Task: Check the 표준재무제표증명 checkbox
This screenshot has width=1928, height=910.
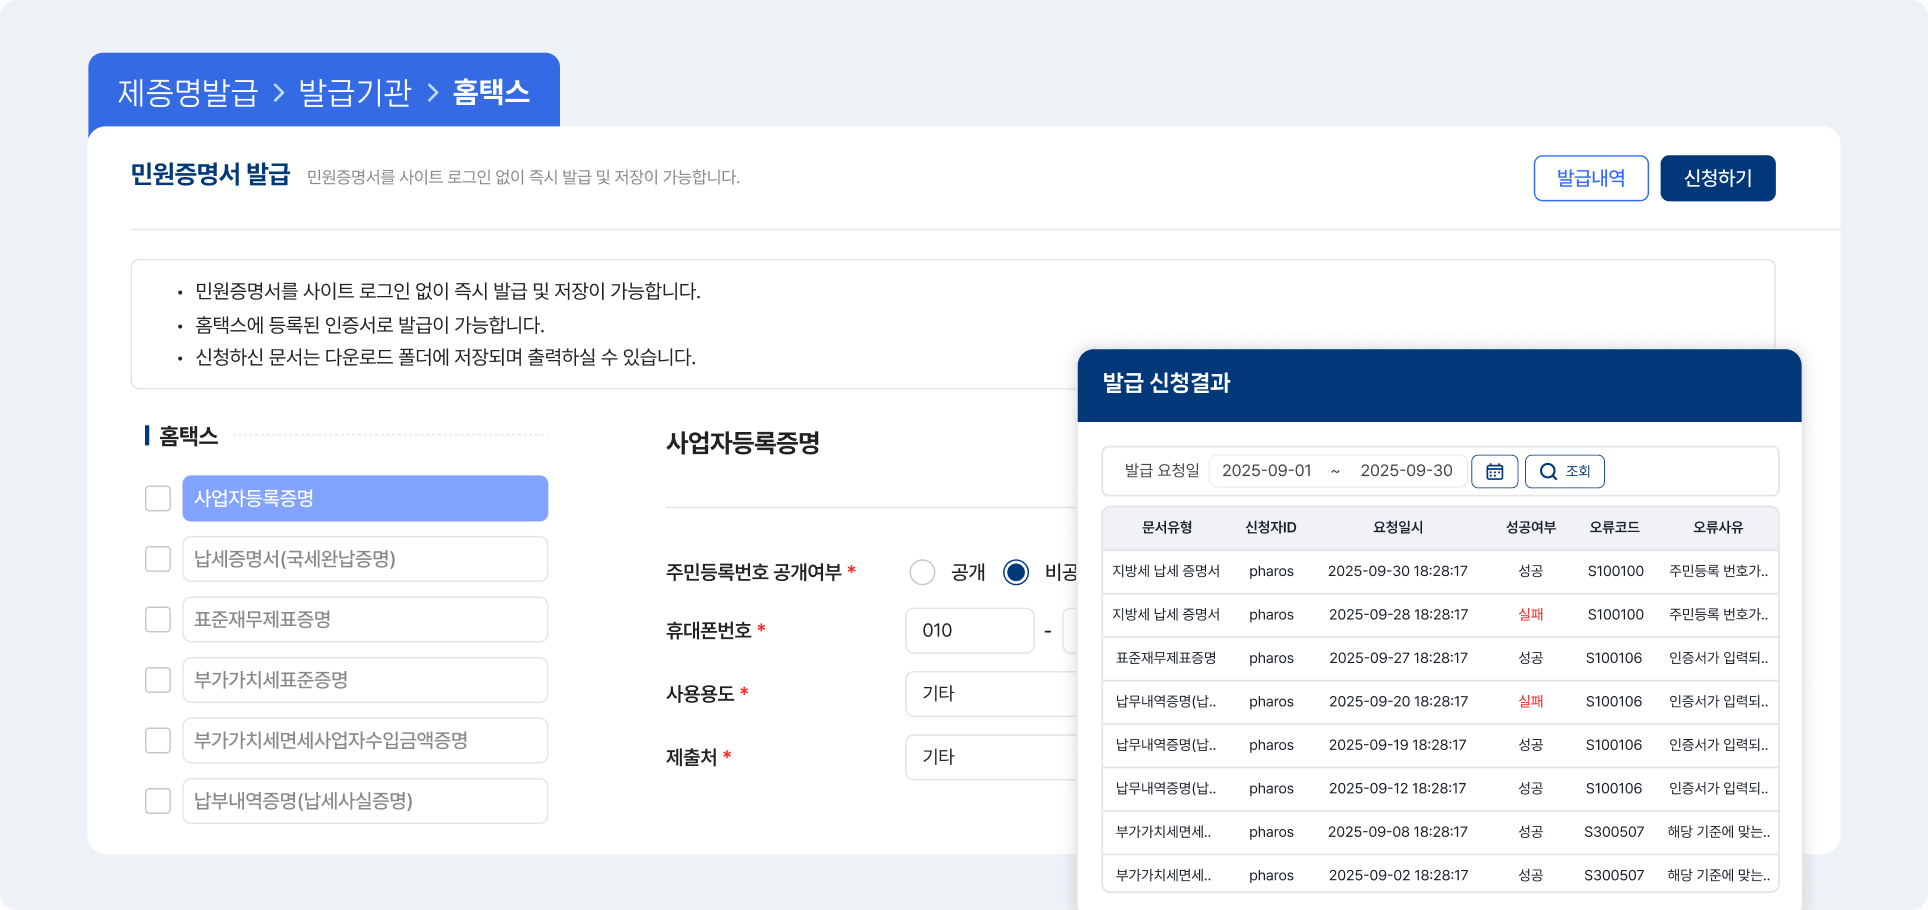Action: click(x=158, y=619)
